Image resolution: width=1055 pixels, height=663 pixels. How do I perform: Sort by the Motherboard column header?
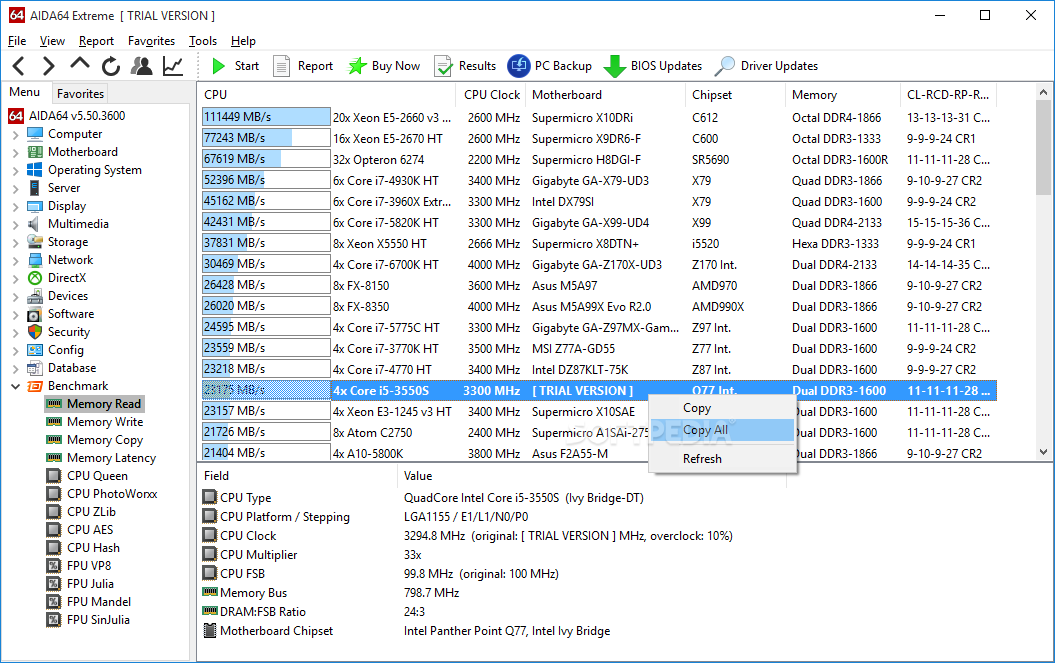(x=605, y=95)
